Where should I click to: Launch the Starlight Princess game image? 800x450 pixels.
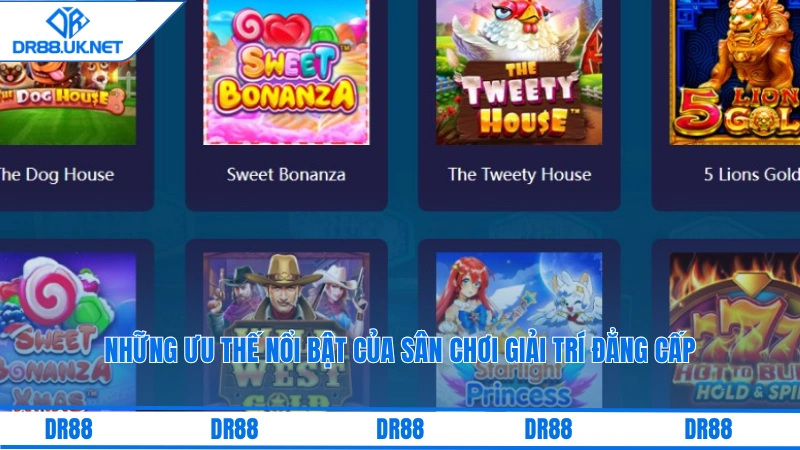[519, 331]
